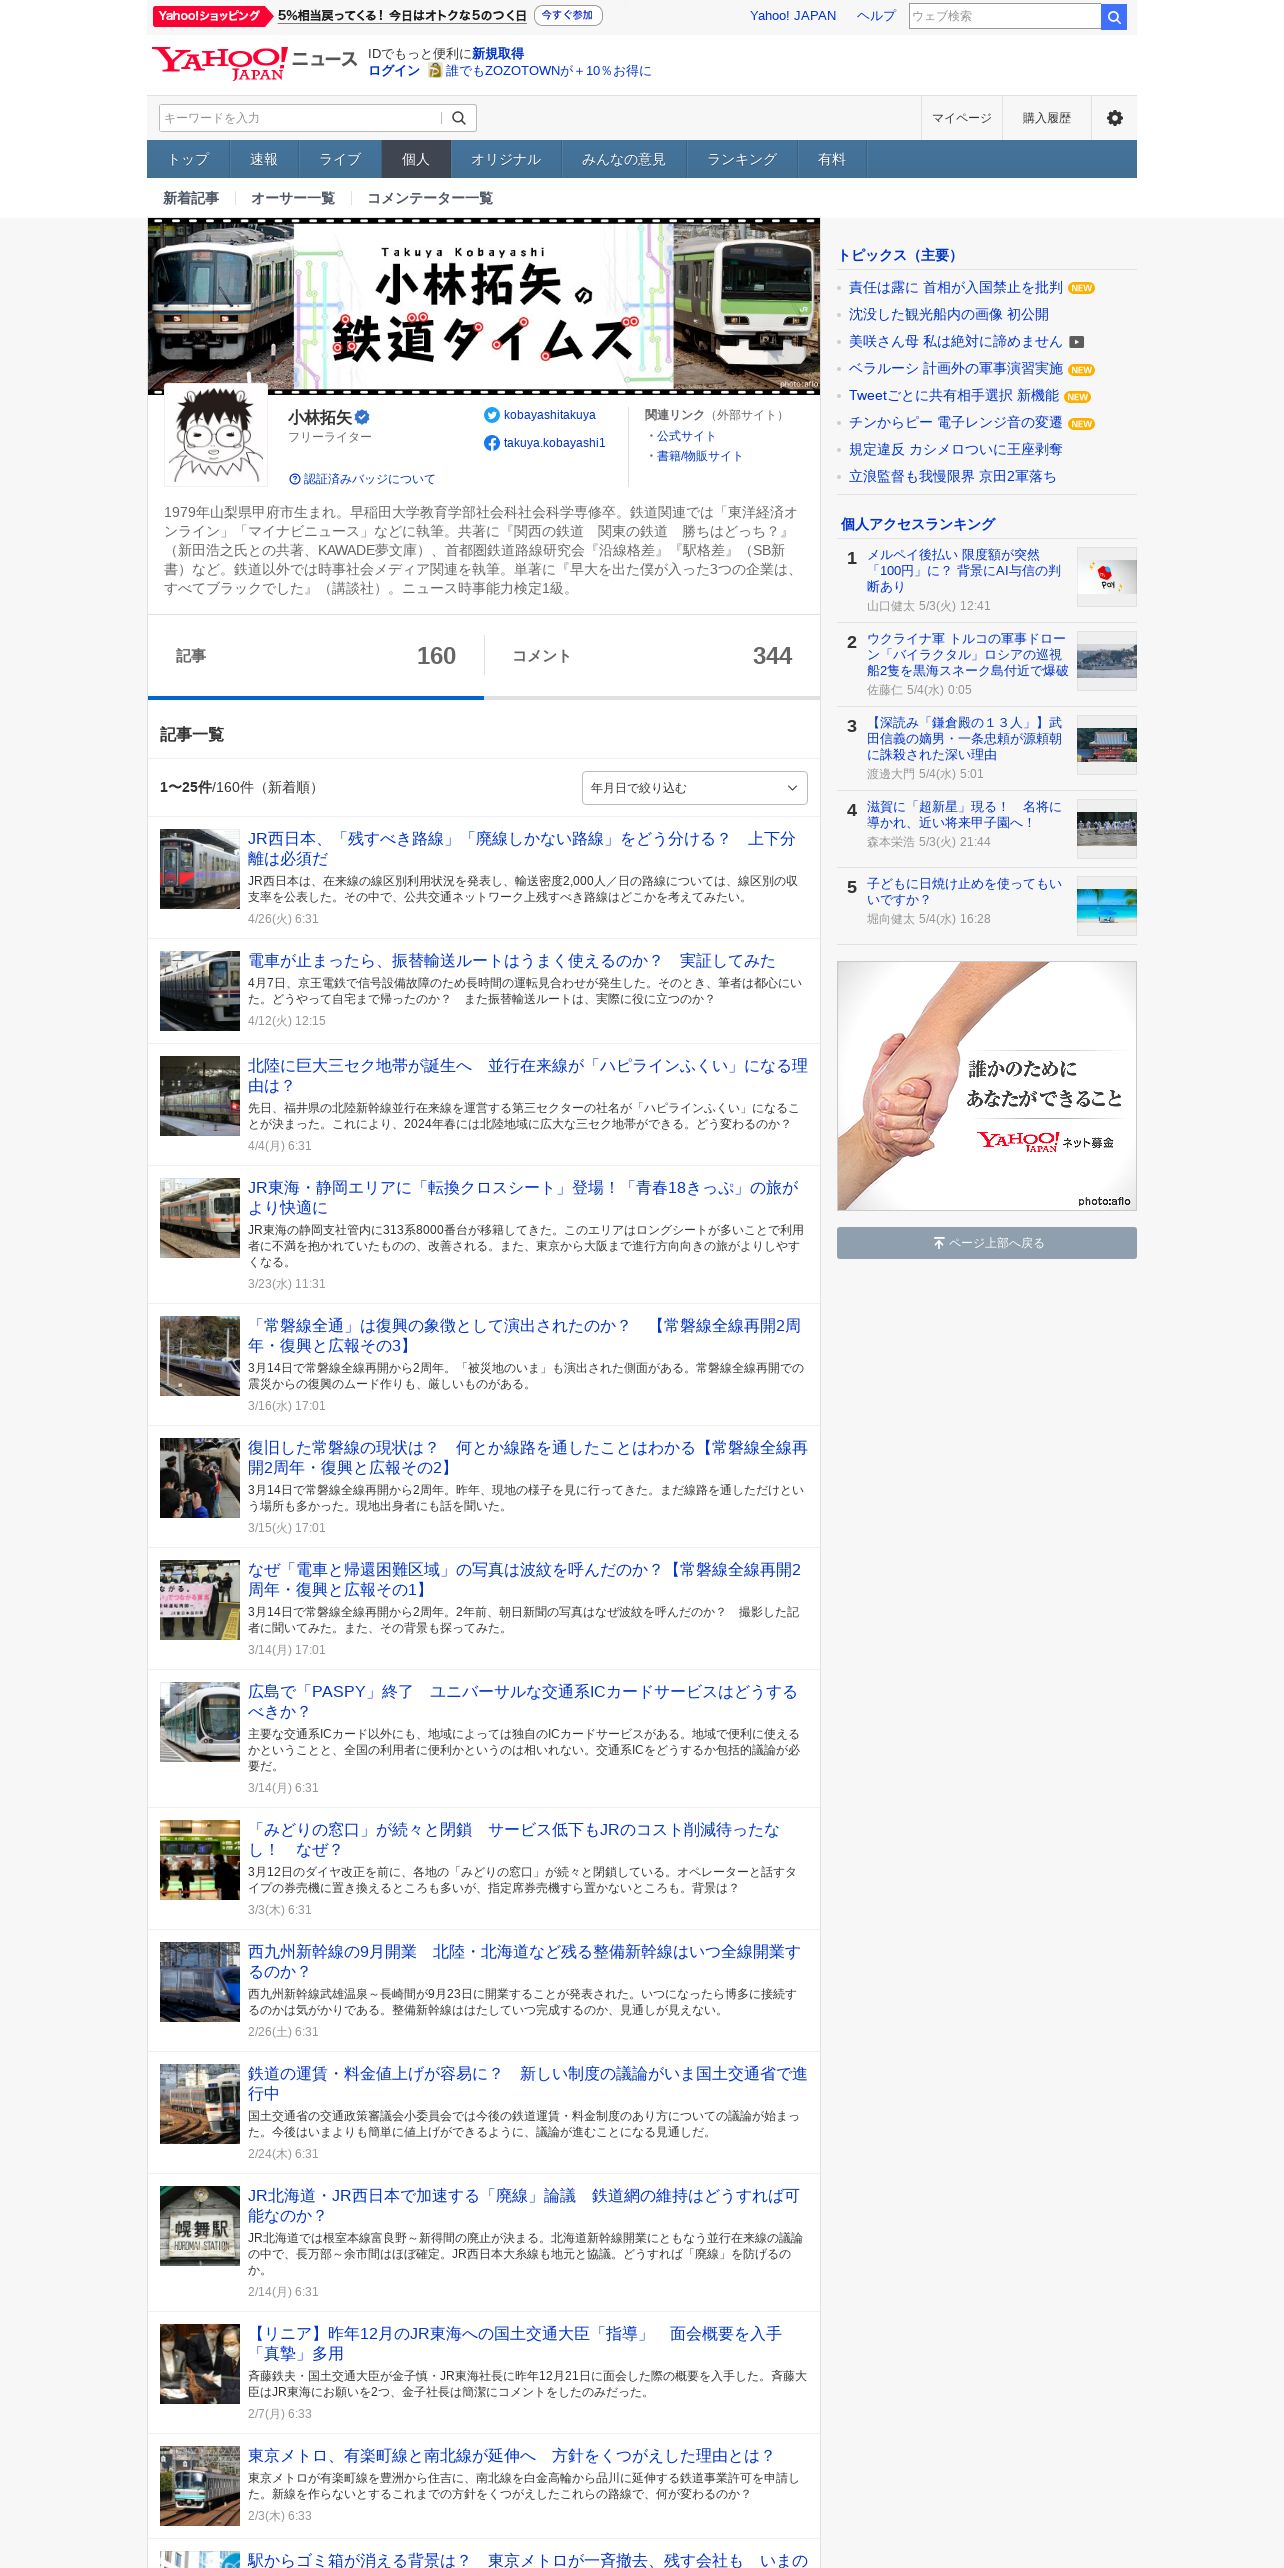
Task: Switch to the トップ tab
Action: pos(188,159)
